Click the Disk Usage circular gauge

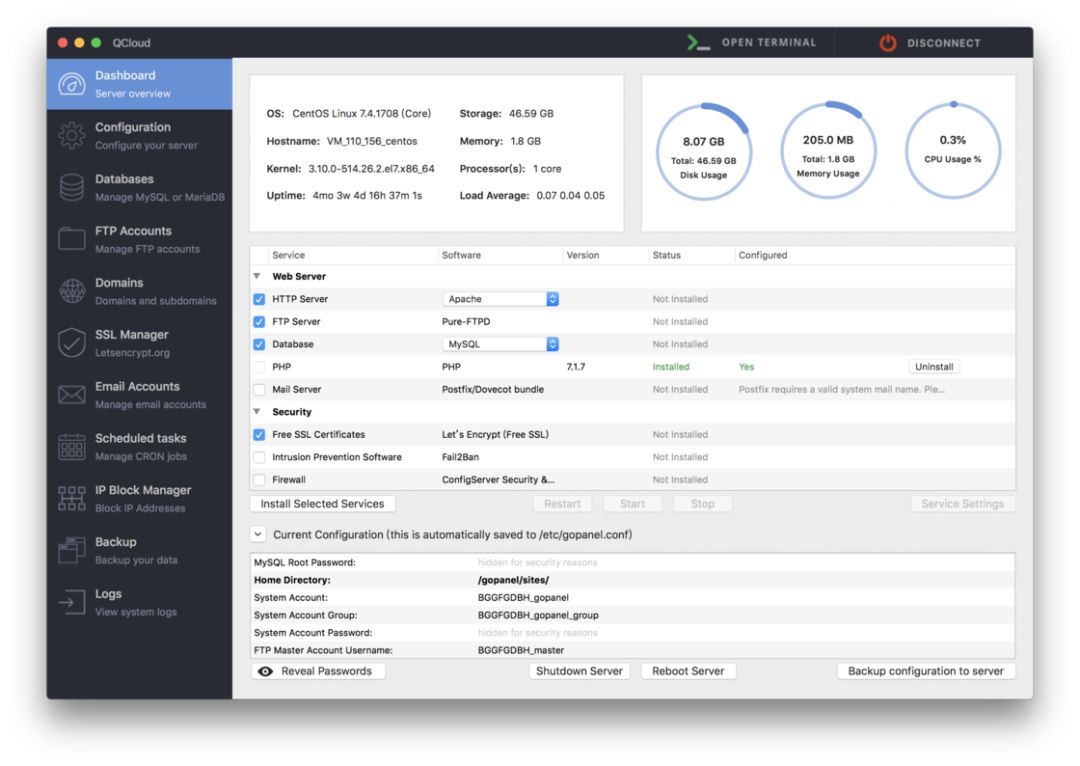(x=703, y=151)
